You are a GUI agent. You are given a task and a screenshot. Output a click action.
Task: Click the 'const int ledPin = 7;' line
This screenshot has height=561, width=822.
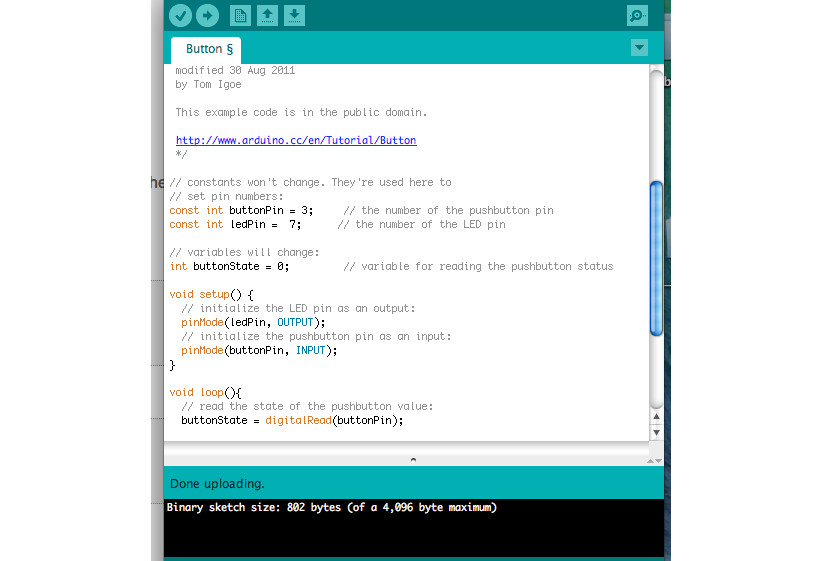[235, 225]
